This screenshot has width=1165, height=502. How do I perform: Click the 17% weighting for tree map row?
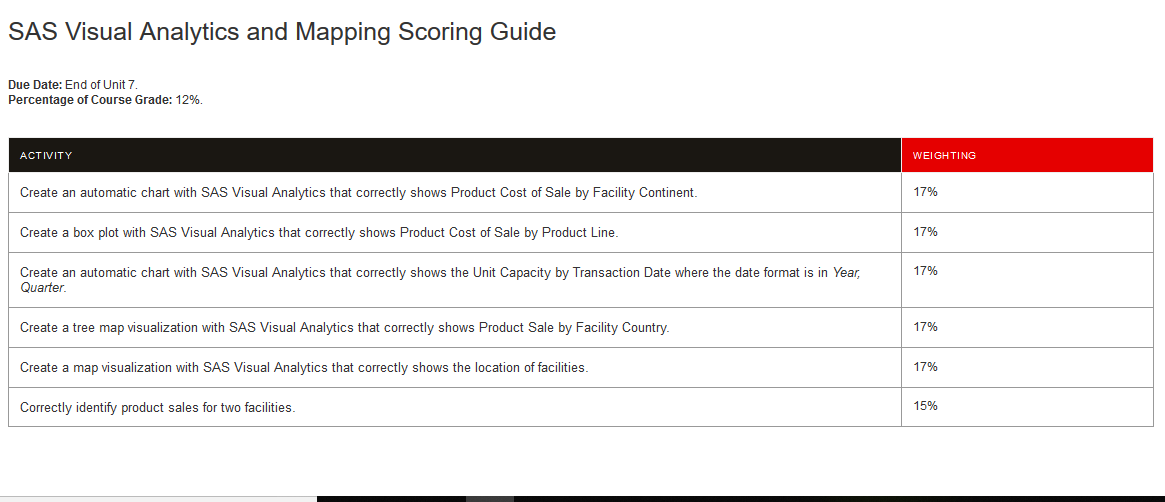pos(925,327)
